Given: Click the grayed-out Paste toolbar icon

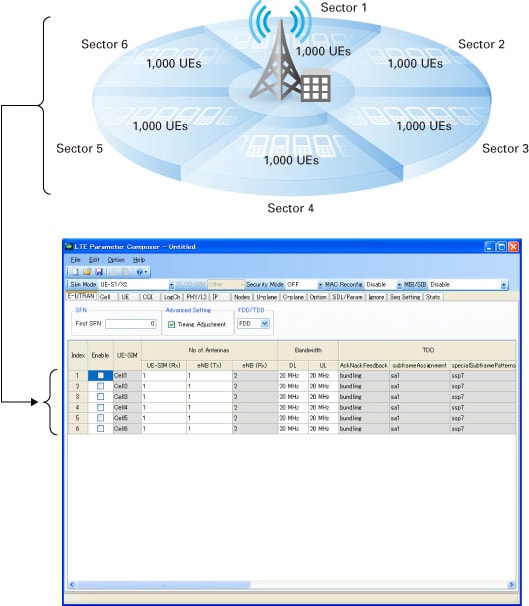Looking at the screenshot, I should 126,272.
